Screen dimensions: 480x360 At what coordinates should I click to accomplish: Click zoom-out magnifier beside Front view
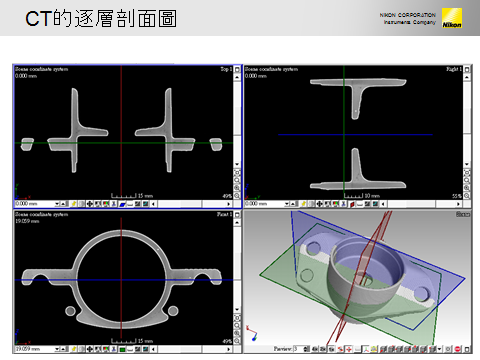point(237,341)
